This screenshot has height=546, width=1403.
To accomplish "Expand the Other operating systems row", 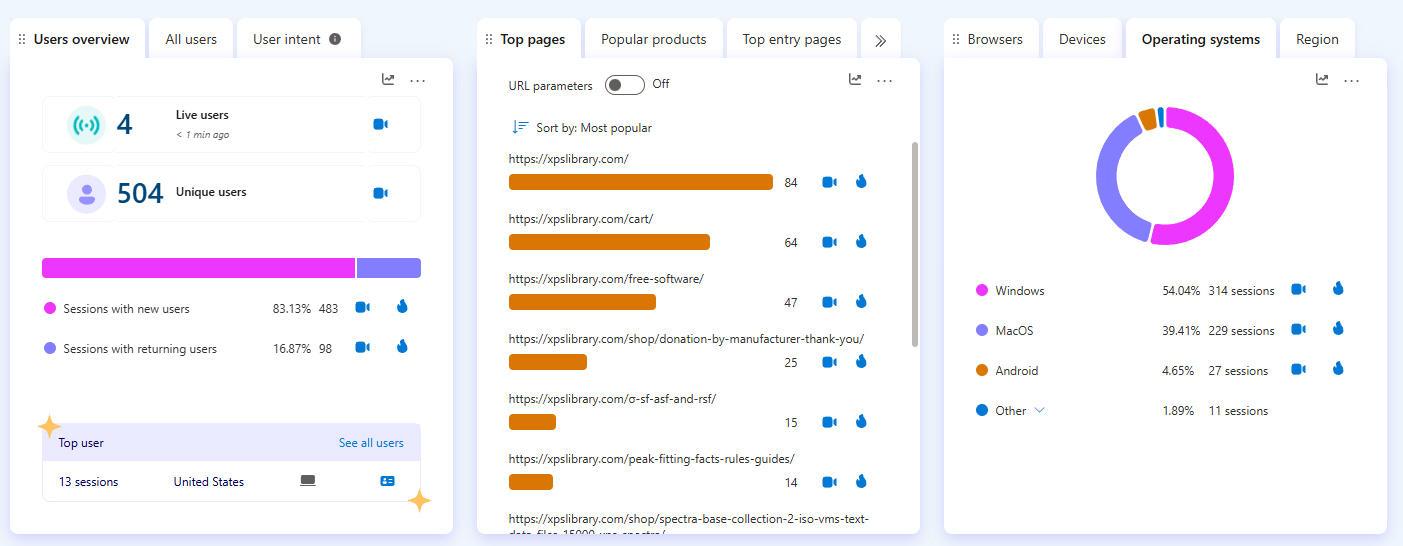I will (x=1039, y=410).
